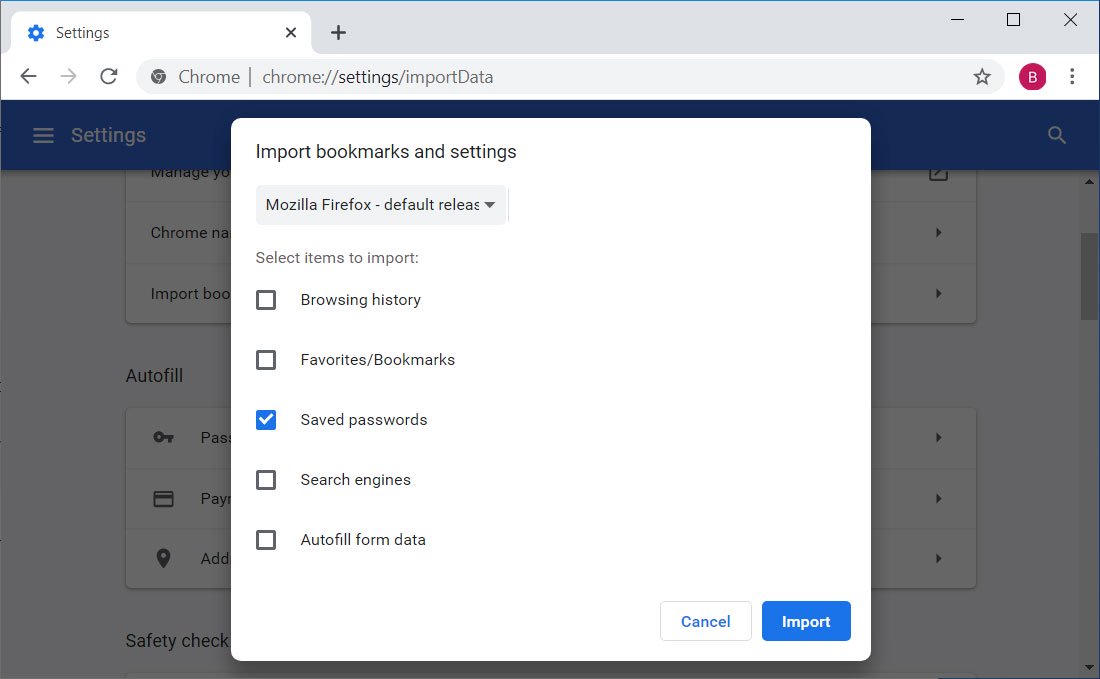This screenshot has height=679, width=1100.
Task: Close the Settings tab
Action: (291, 33)
